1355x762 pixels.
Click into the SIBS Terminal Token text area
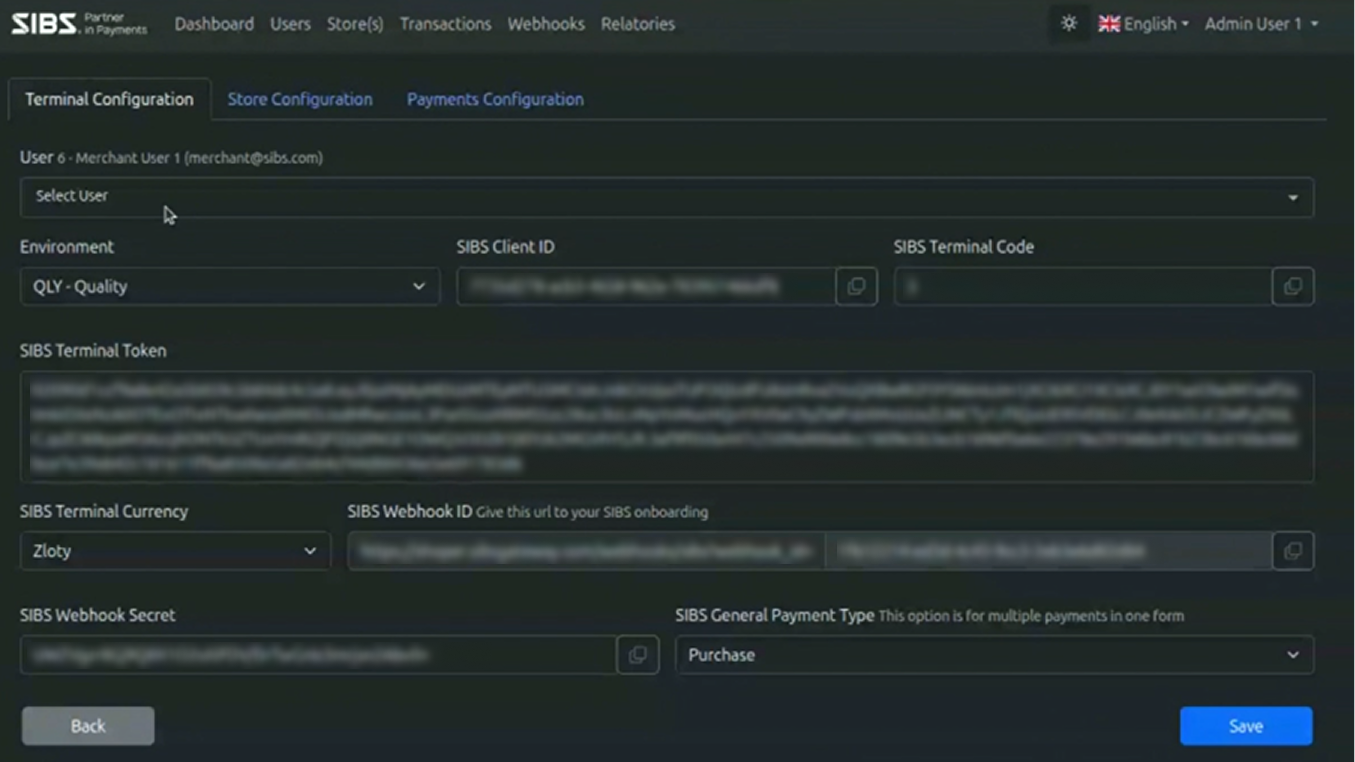tap(667, 427)
